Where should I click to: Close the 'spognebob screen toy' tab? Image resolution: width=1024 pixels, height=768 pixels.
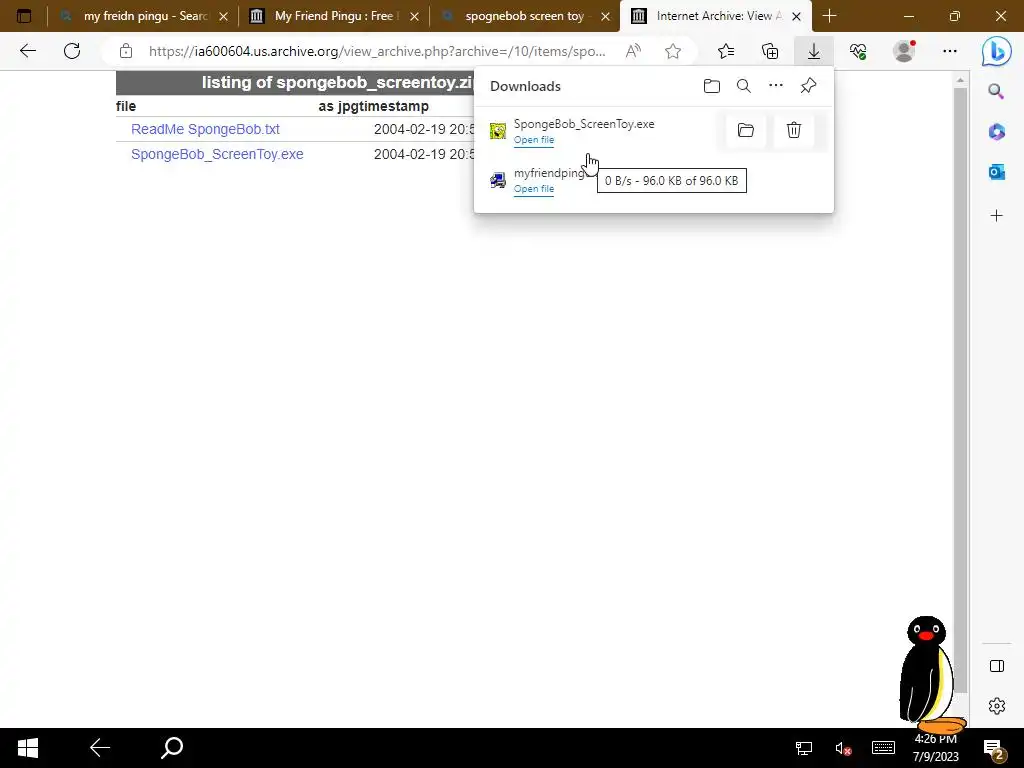(x=605, y=16)
